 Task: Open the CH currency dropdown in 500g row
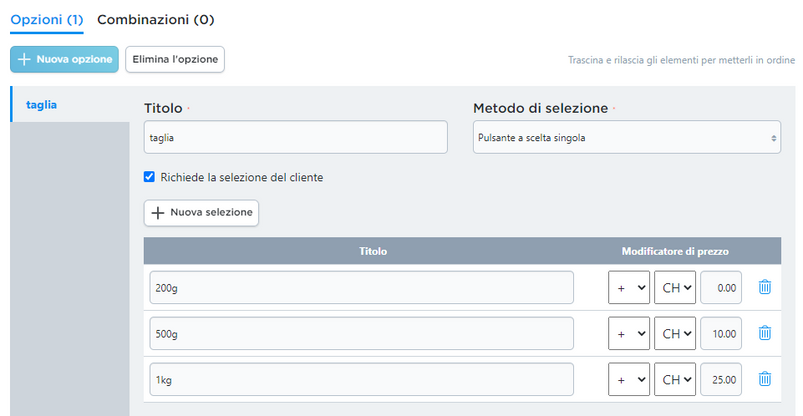[675, 334]
